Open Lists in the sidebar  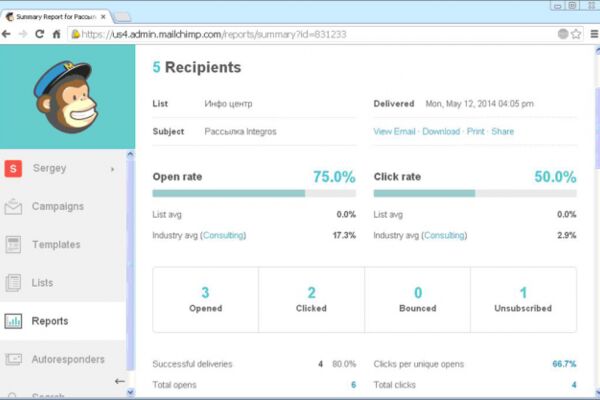tap(42, 283)
